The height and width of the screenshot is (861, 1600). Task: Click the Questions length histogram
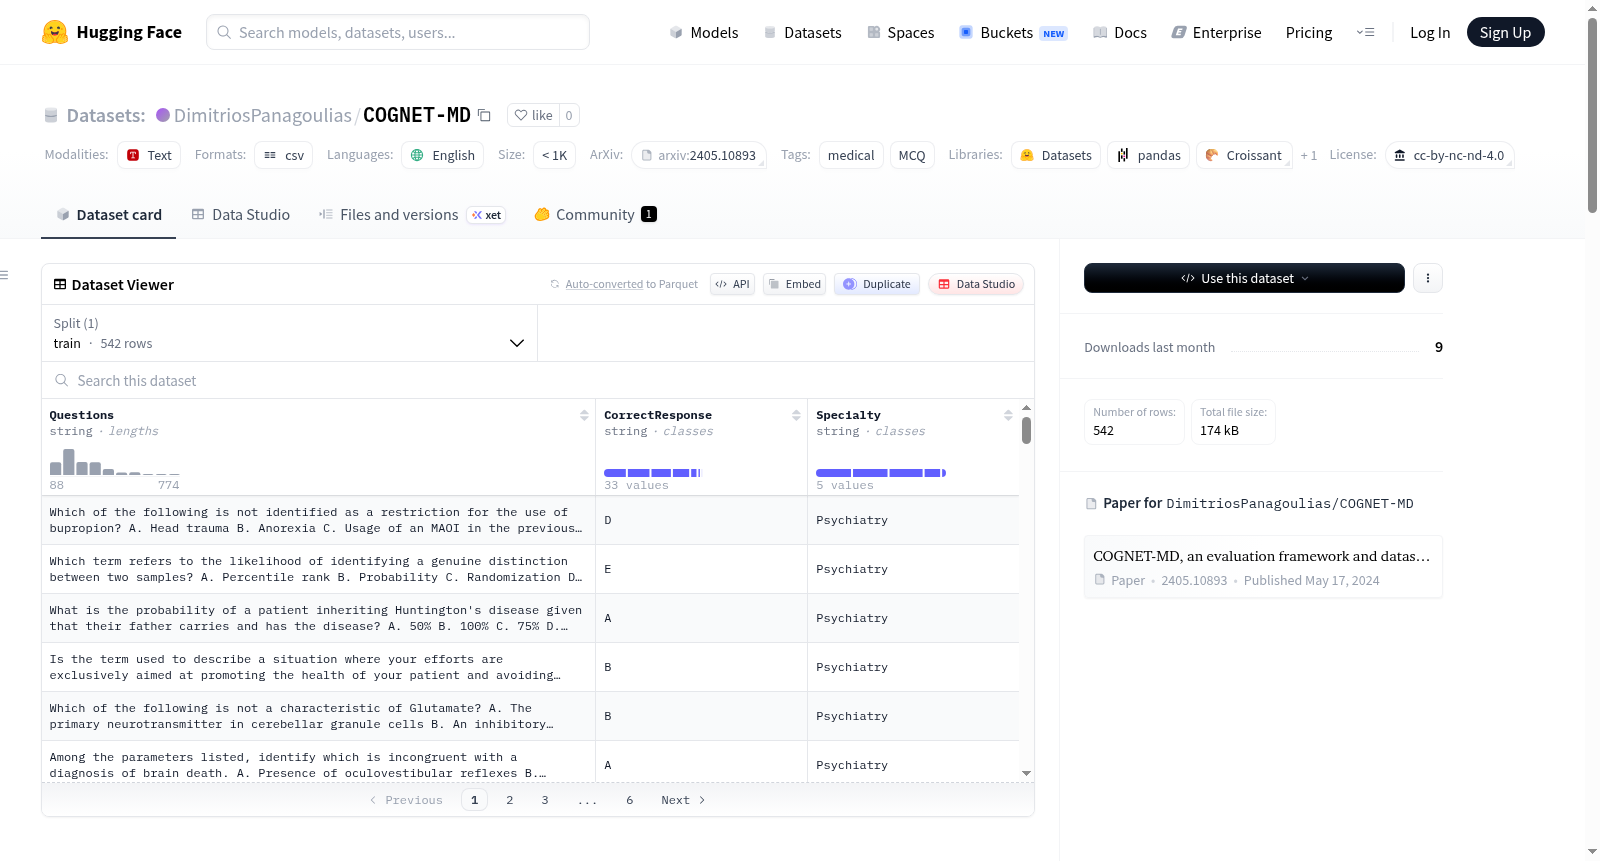[x=115, y=462]
